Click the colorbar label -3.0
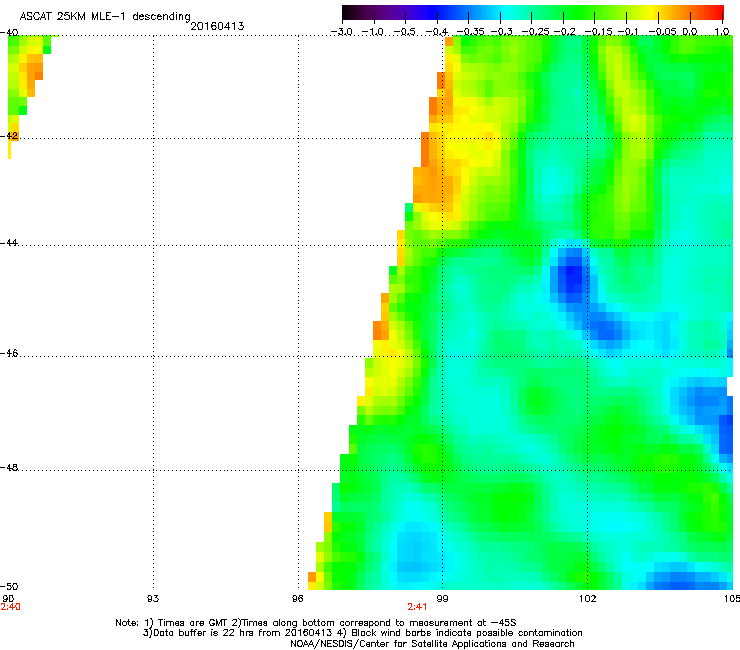The image size is (740, 650). point(342,32)
